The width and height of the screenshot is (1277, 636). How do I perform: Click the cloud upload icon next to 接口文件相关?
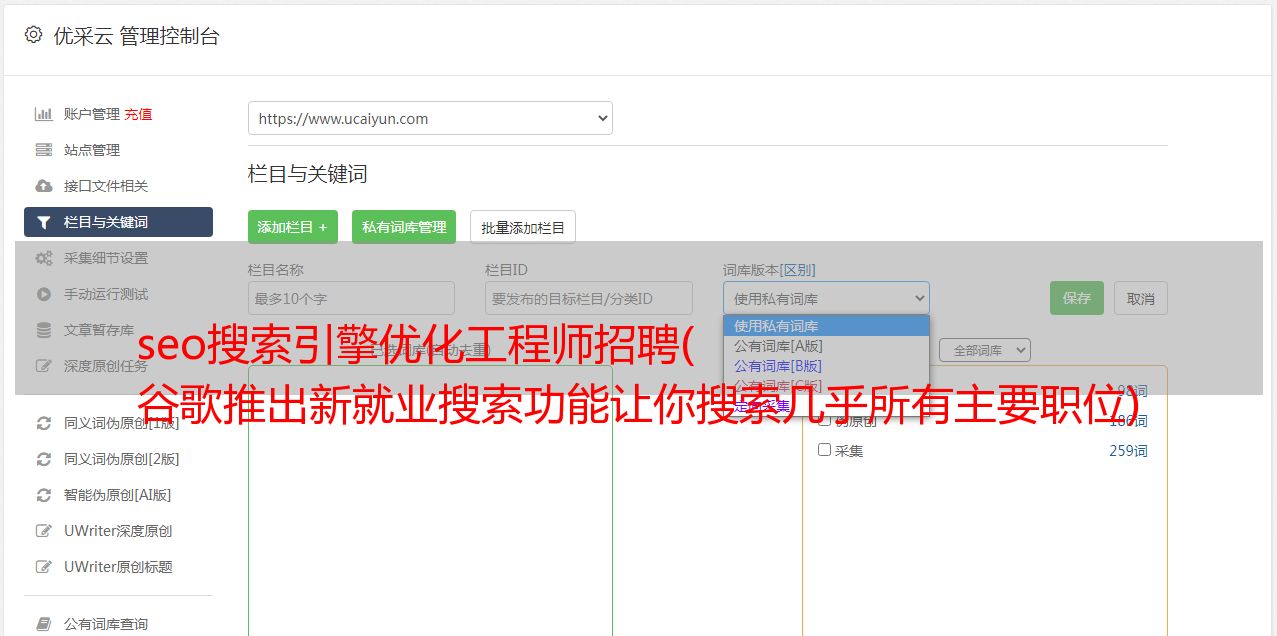coord(44,186)
